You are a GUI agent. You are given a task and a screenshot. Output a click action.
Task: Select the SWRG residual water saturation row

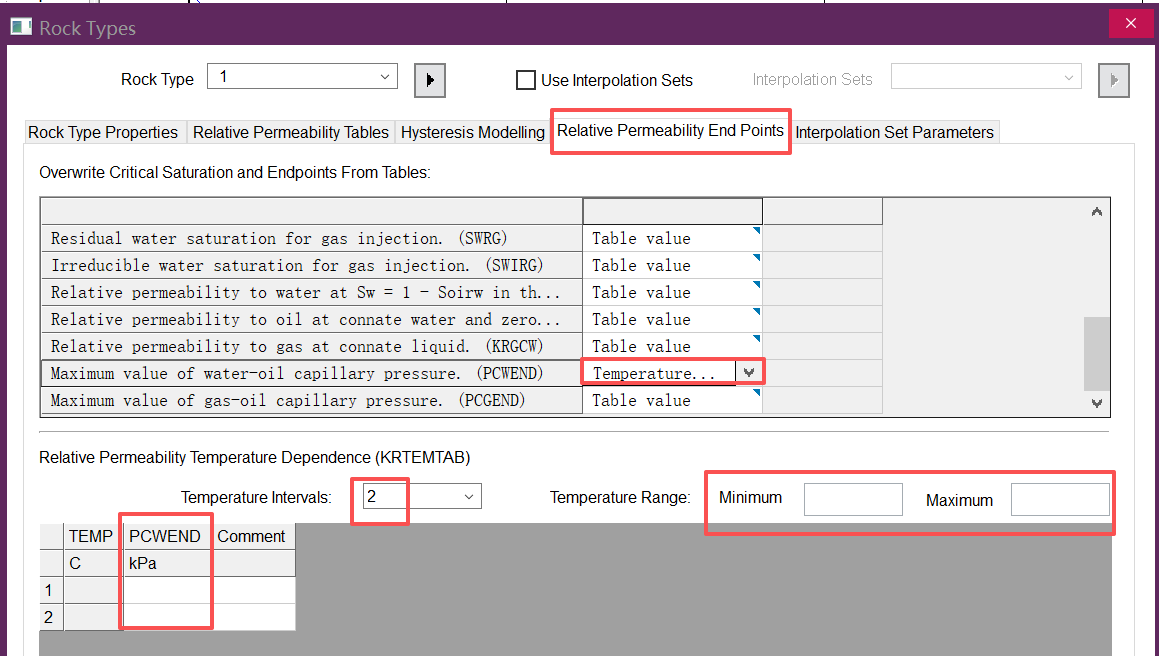[x=310, y=238]
